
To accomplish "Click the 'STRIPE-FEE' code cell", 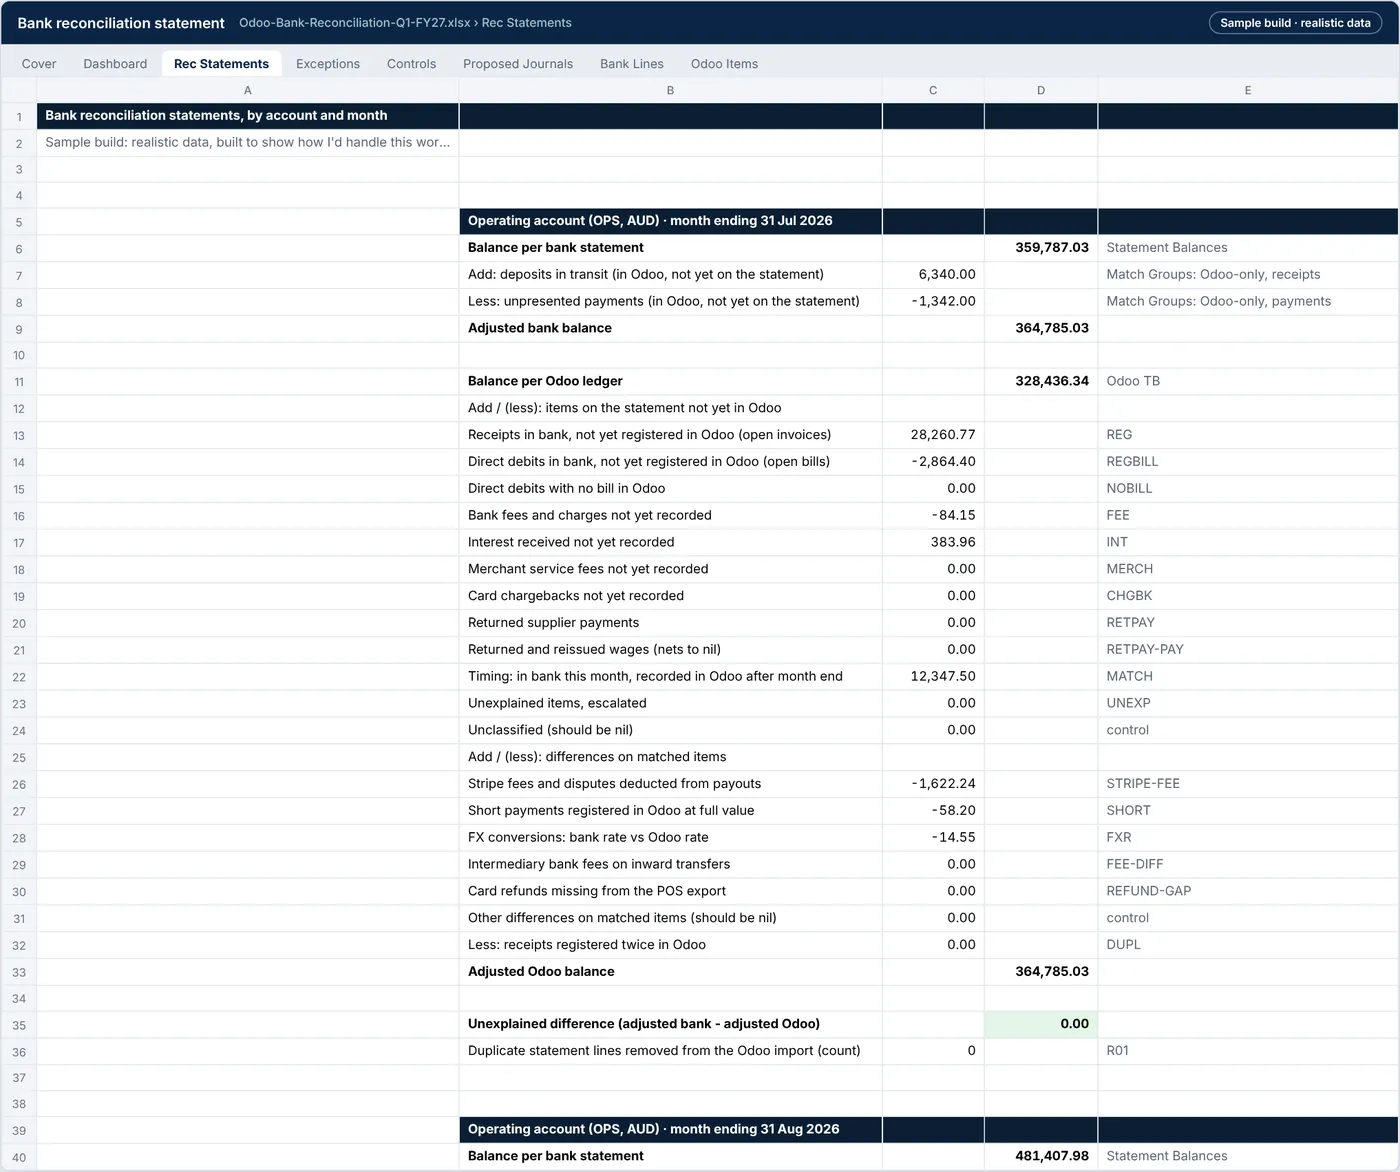I will tap(1248, 784).
